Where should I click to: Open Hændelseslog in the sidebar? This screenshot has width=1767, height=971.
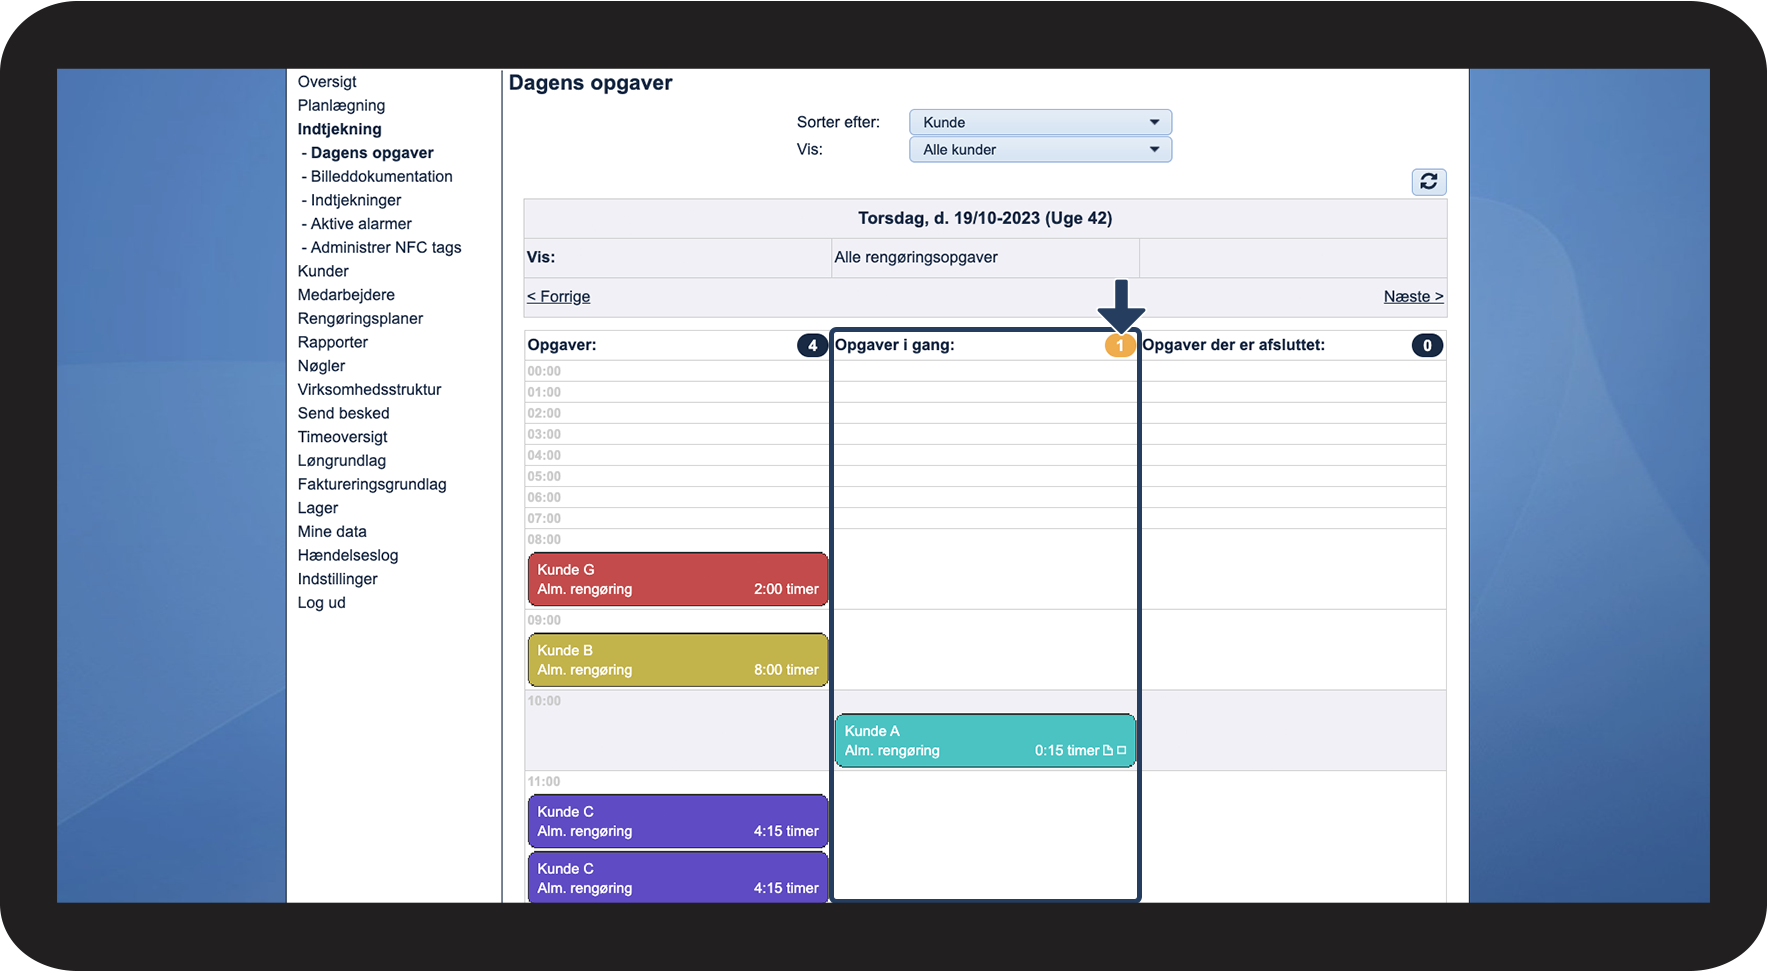pyautogui.click(x=348, y=555)
